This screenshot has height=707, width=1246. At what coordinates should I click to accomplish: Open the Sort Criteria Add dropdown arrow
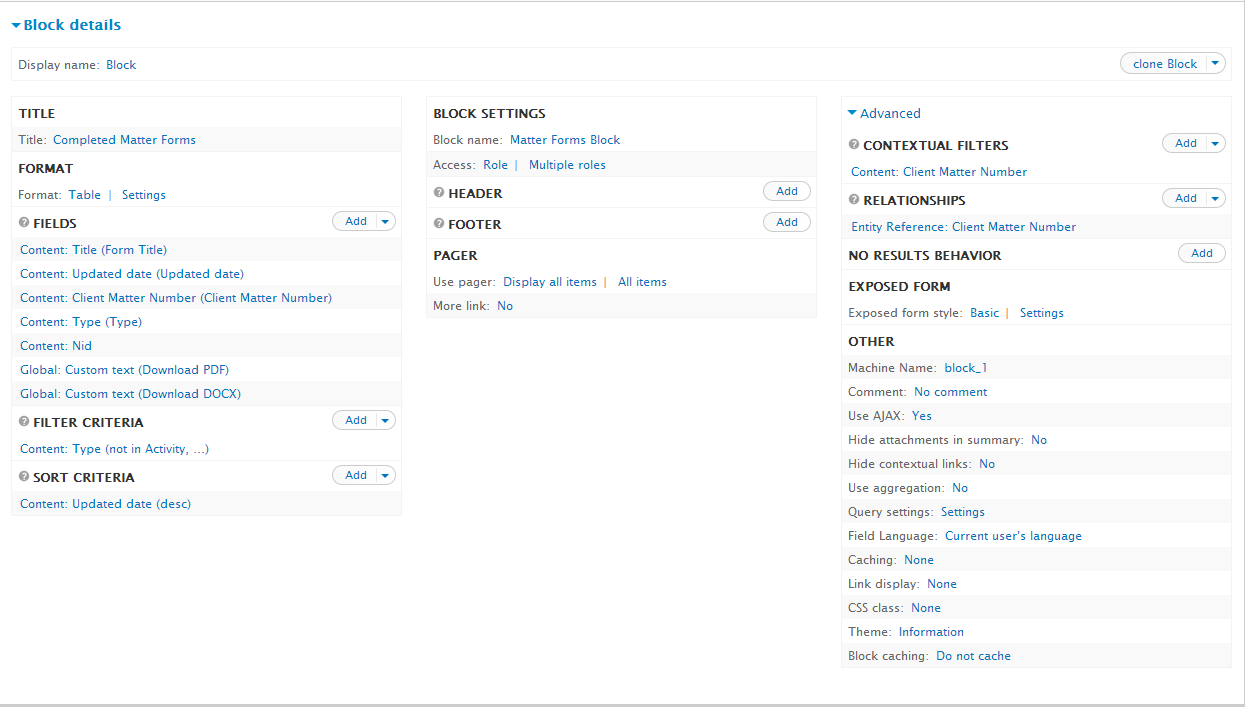(x=386, y=475)
